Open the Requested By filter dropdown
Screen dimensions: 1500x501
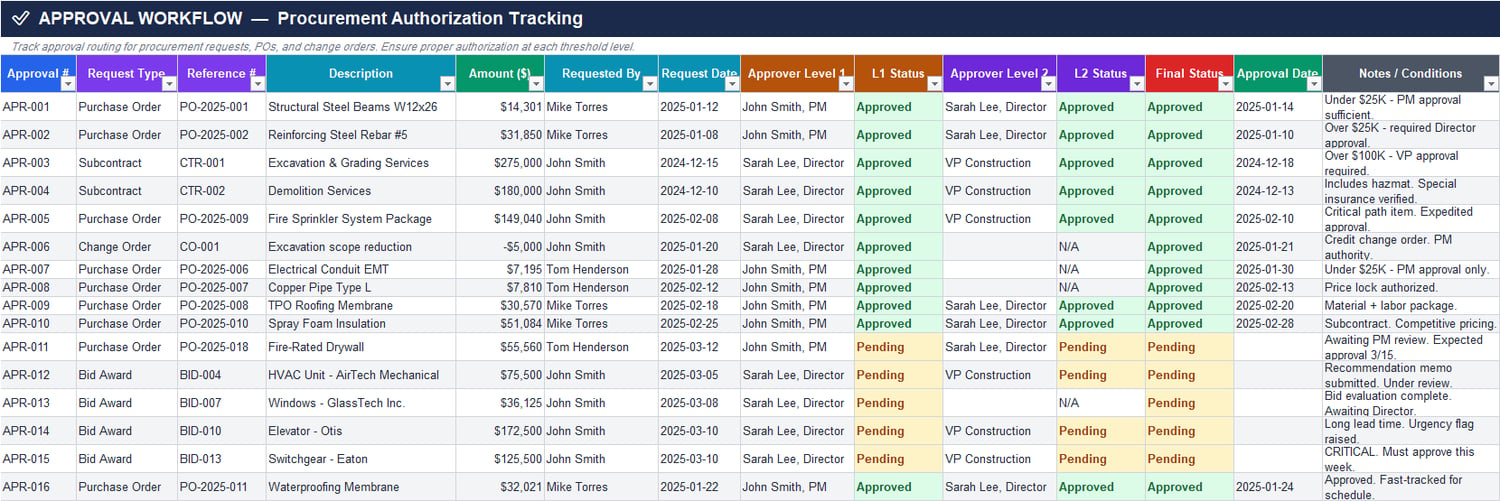649,85
